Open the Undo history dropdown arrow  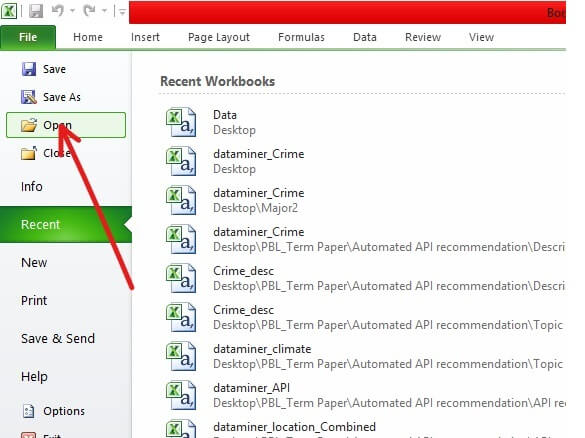tap(72, 11)
